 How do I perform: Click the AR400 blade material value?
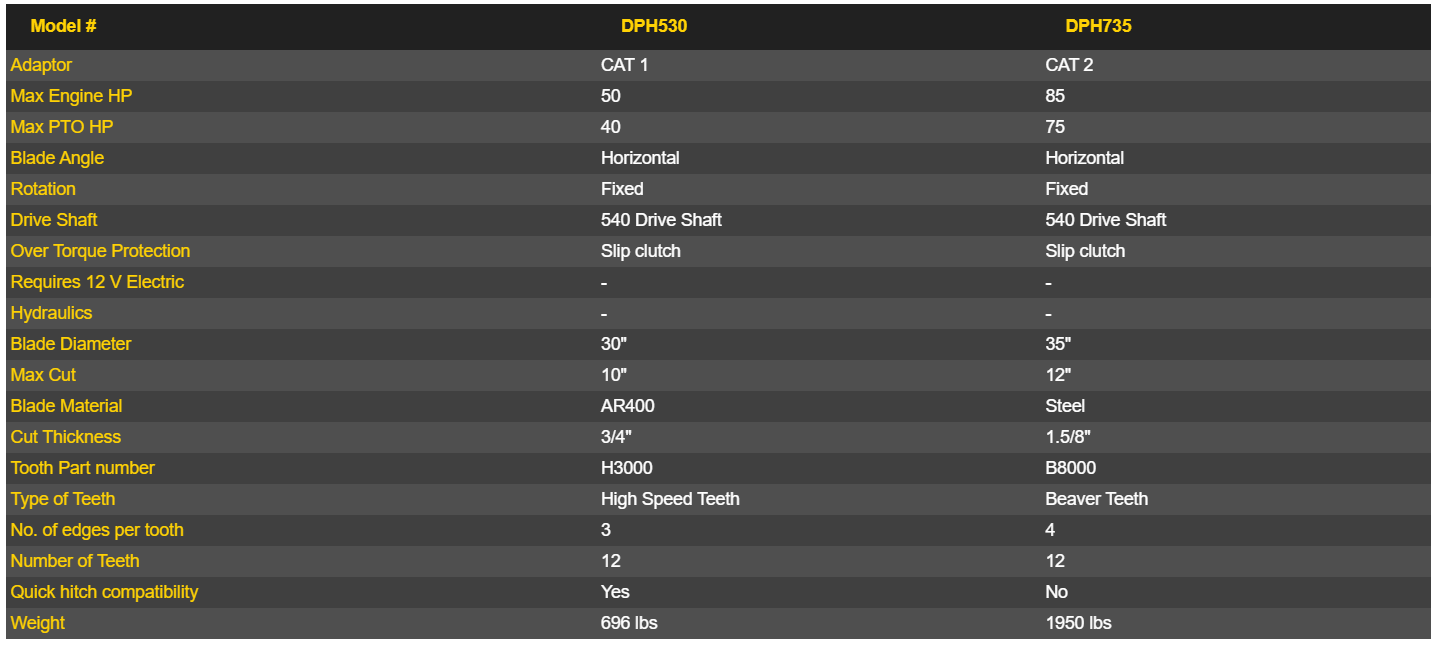[x=628, y=406]
